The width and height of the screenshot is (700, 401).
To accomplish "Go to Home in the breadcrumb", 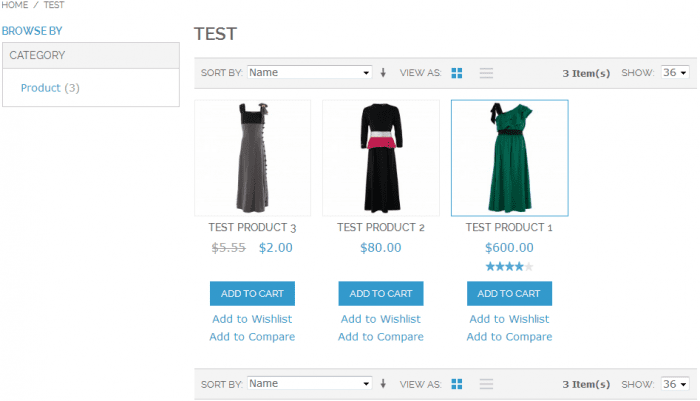I will [x=14, y=5].
